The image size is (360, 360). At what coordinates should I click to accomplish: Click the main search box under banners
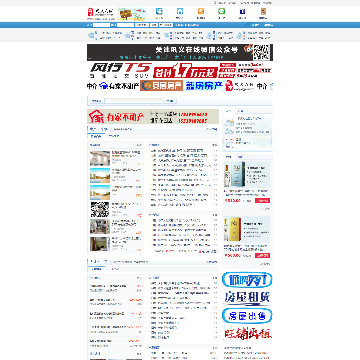(x=134, y=101)
